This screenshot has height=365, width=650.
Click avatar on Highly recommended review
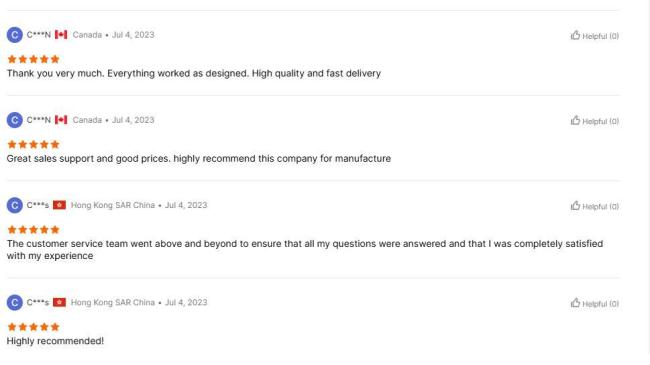tap(15, 302)
